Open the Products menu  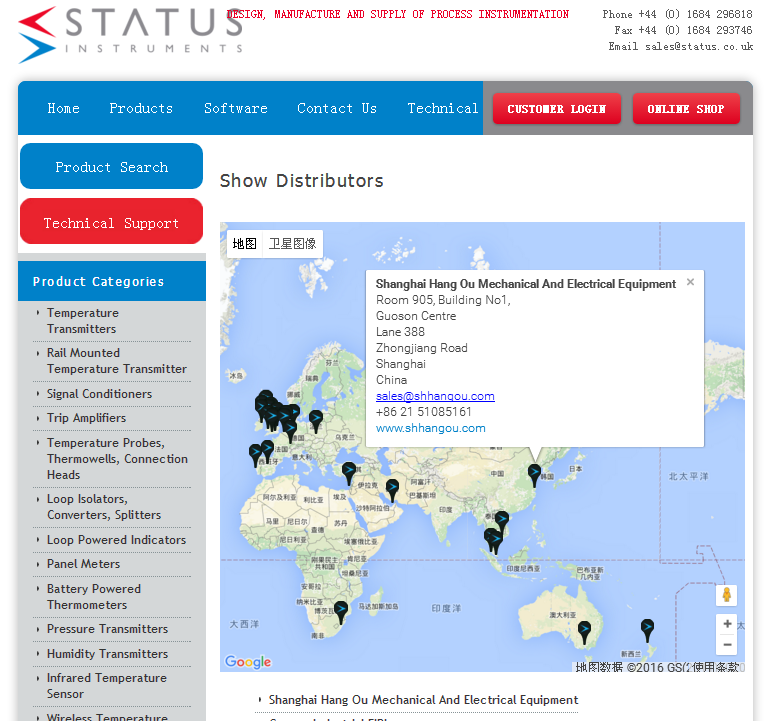point(141,108)
